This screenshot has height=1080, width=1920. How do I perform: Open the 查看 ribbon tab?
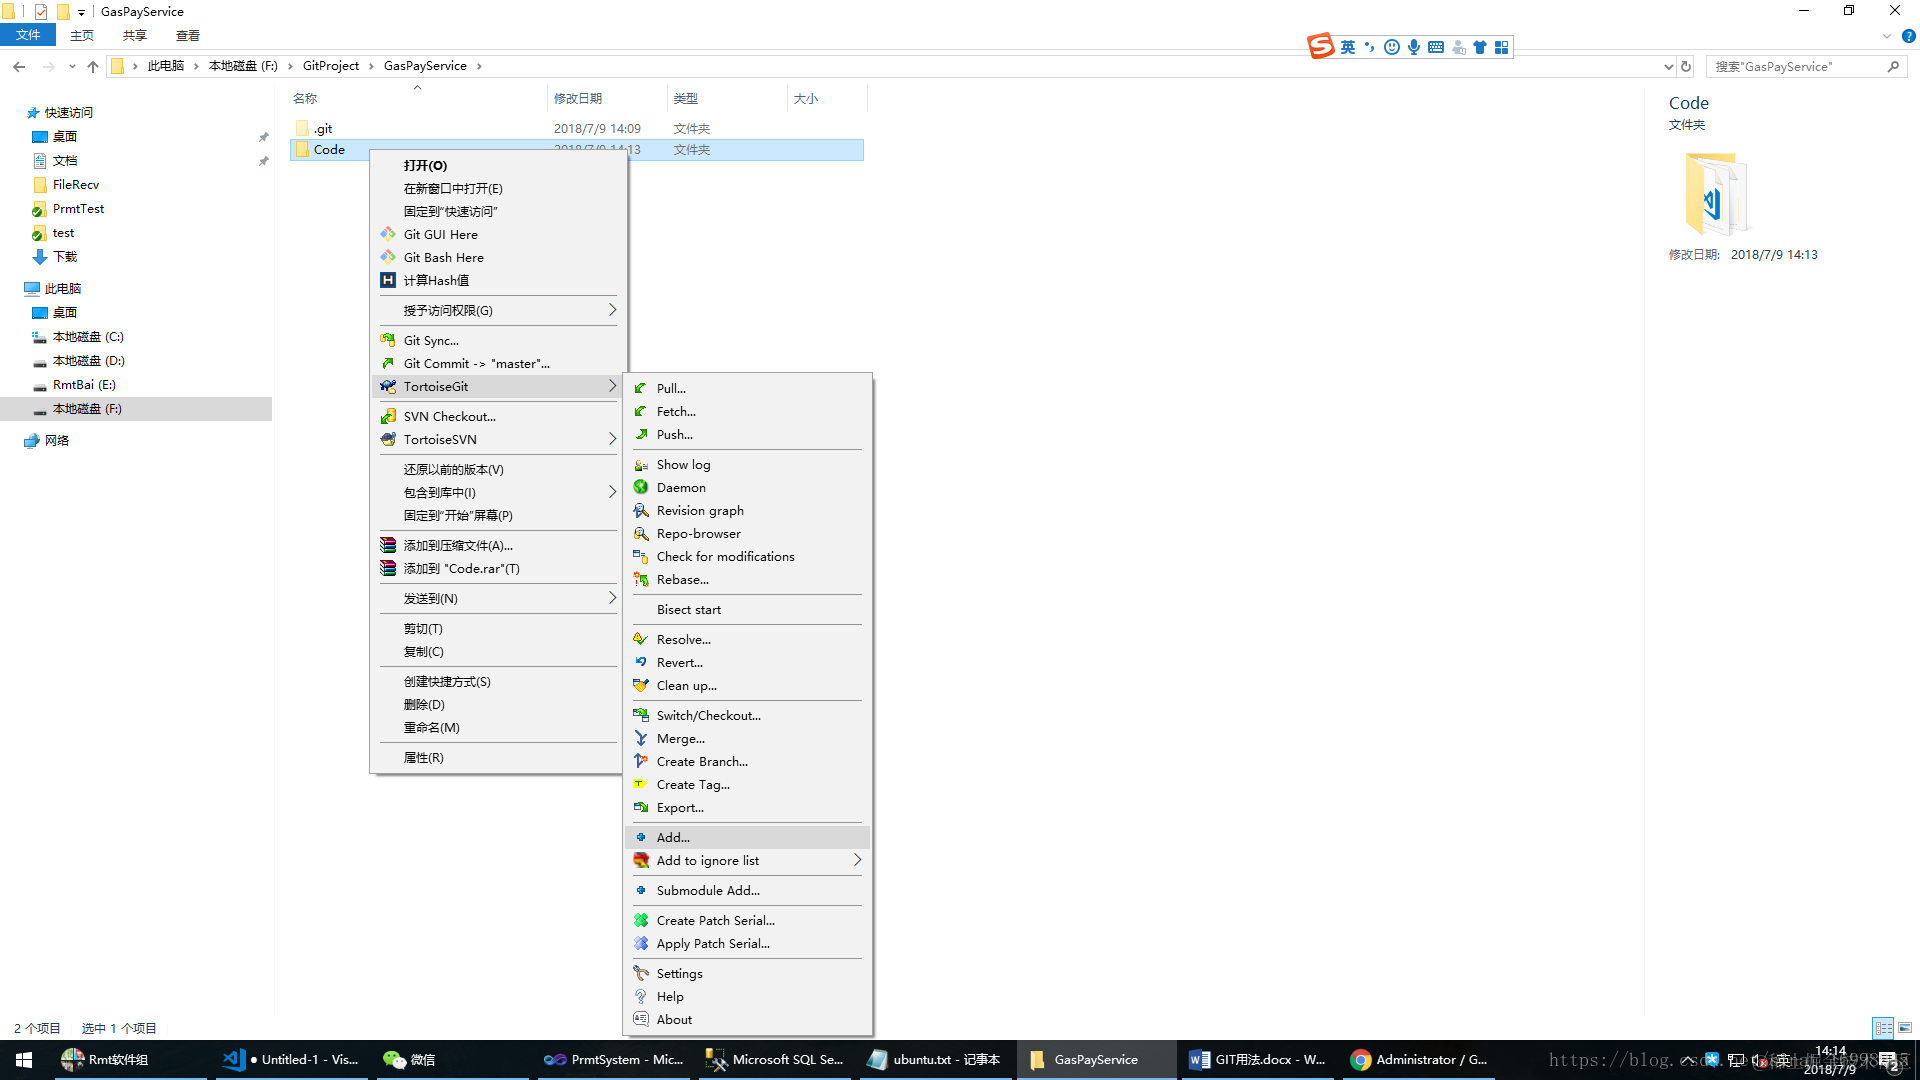[188, 36]
